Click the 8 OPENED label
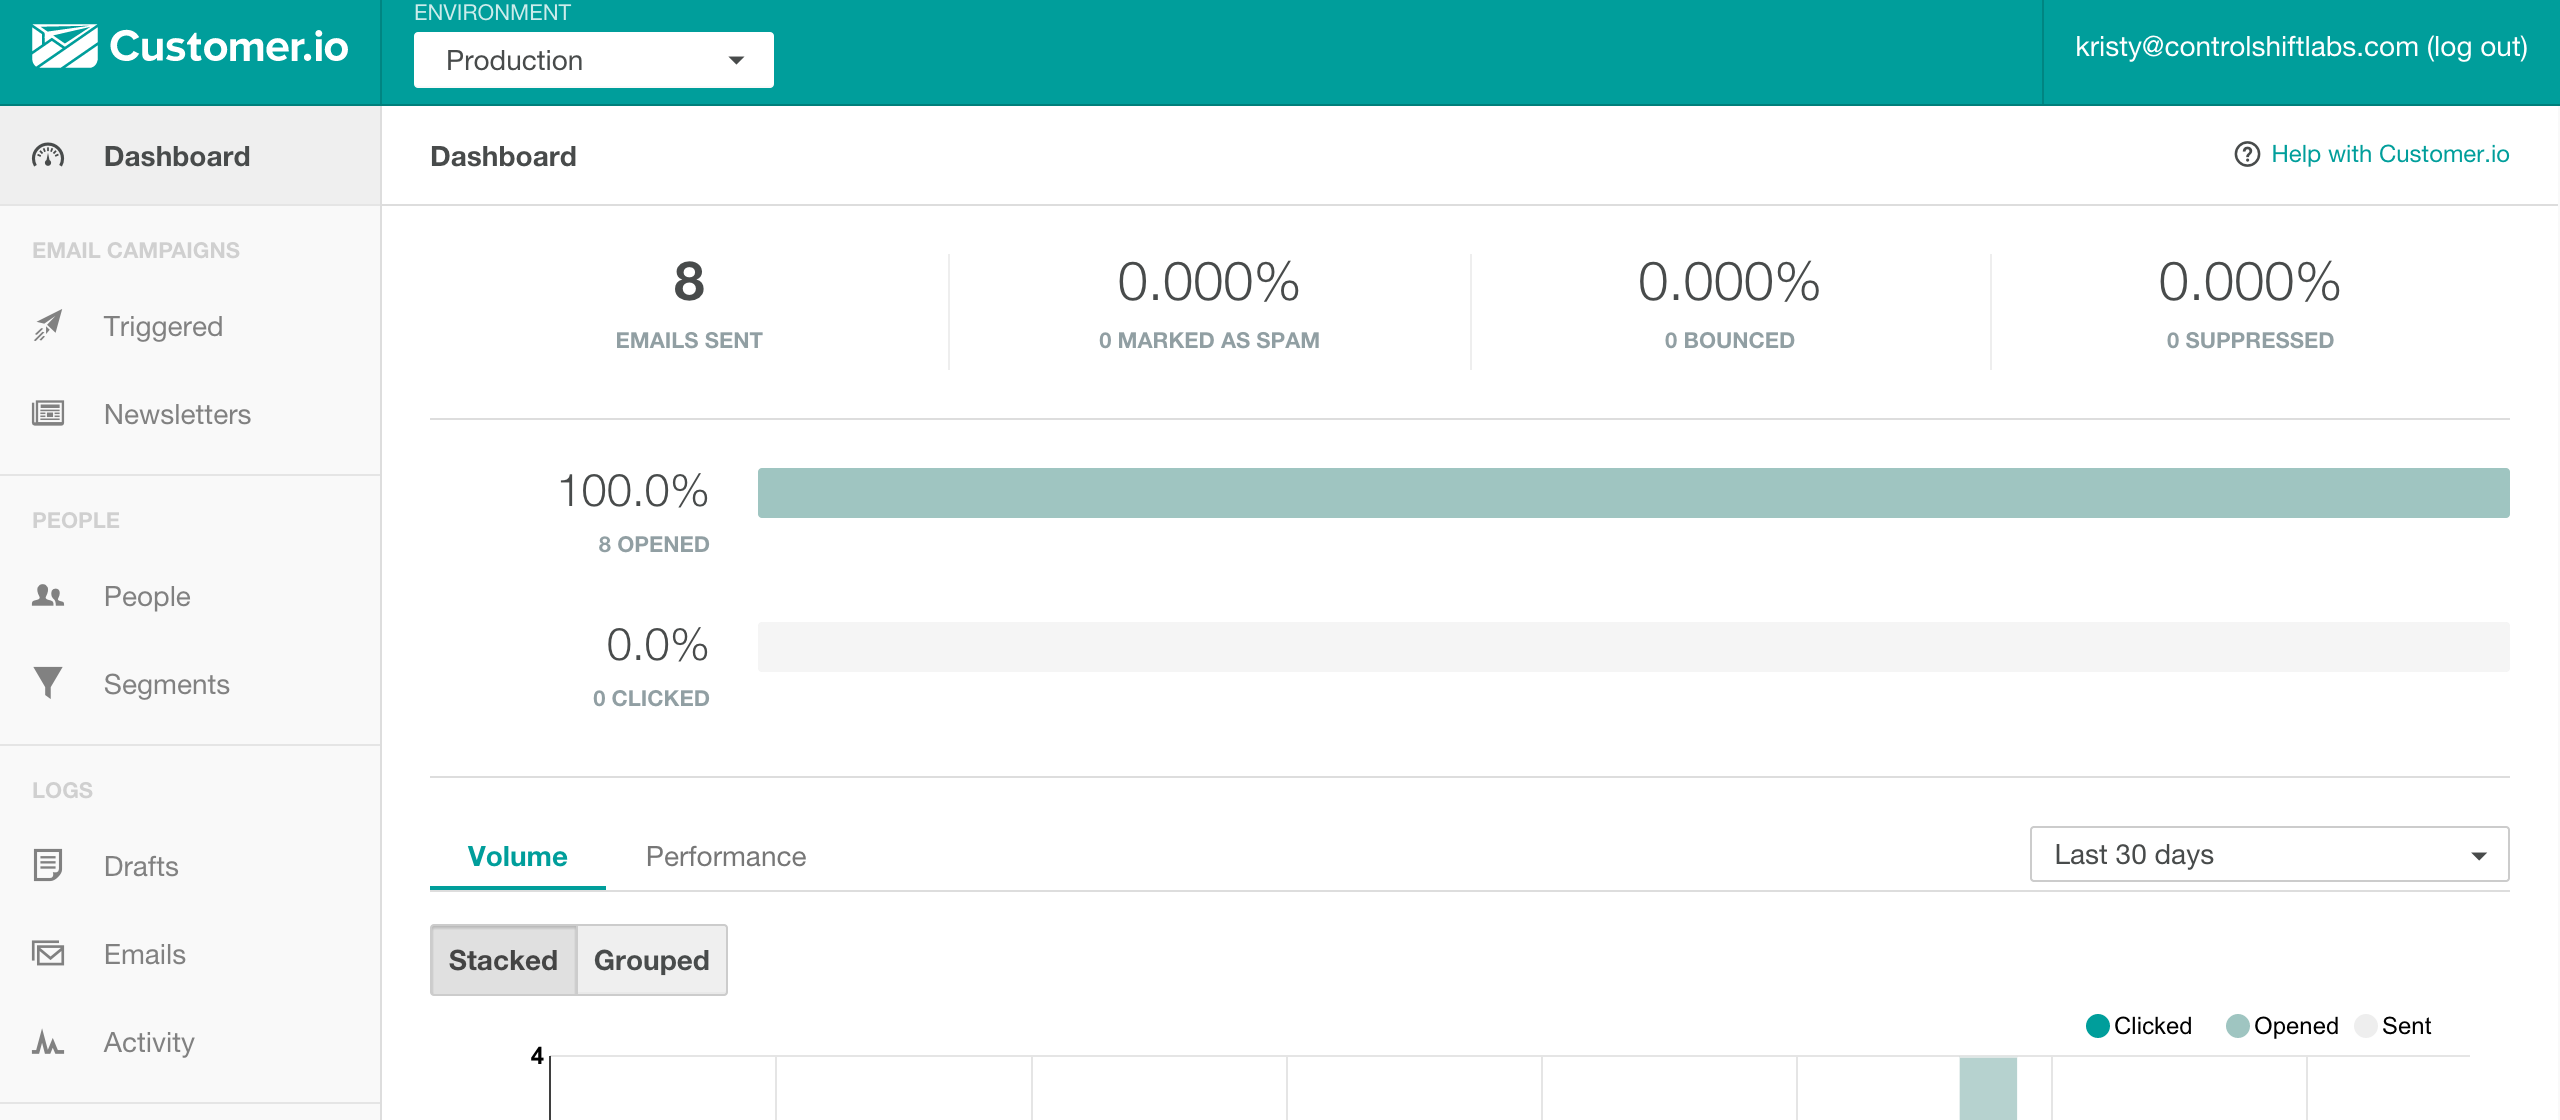This screenshot has width=2560, height=1120. point(654,544)
